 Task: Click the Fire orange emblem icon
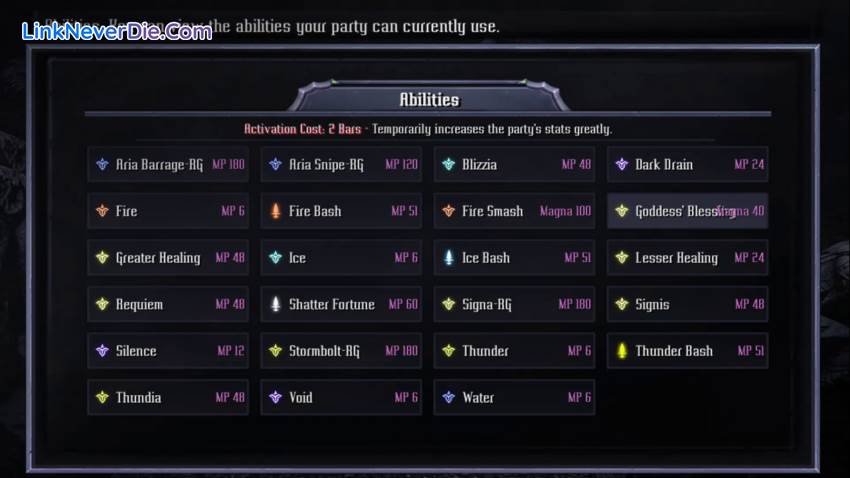(102, 211)
